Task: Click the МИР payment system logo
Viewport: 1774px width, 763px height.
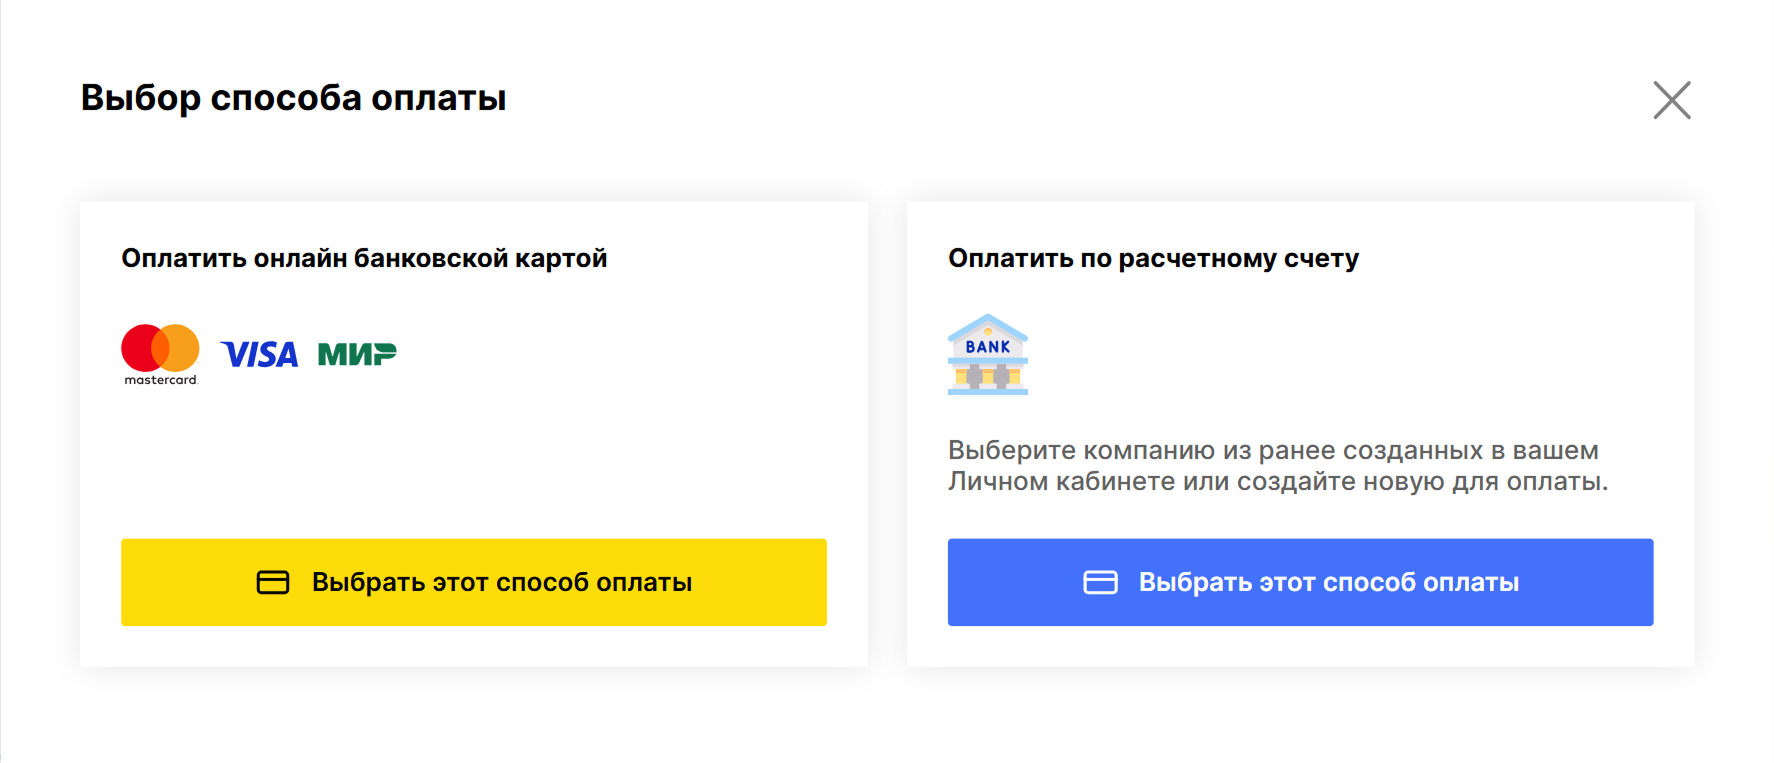Action: (x=356, y=353)
